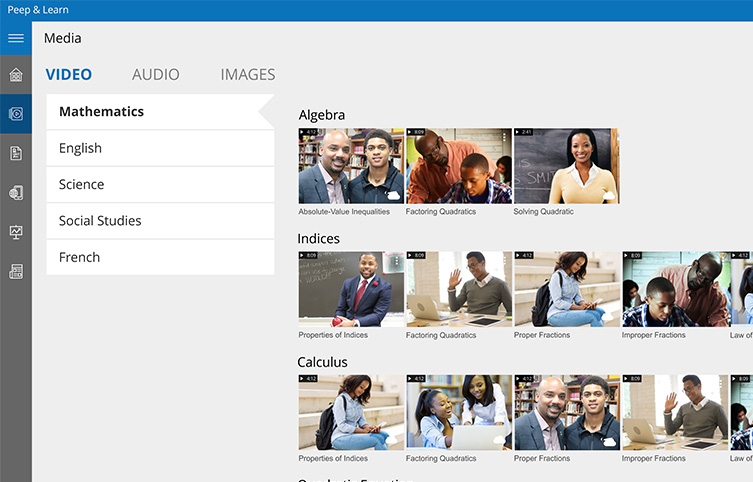The width and height of the screenshot is (753, 482).
Task: Play Improper Fractions thumbnail under Indices
Action: click(x=675, y=289)
